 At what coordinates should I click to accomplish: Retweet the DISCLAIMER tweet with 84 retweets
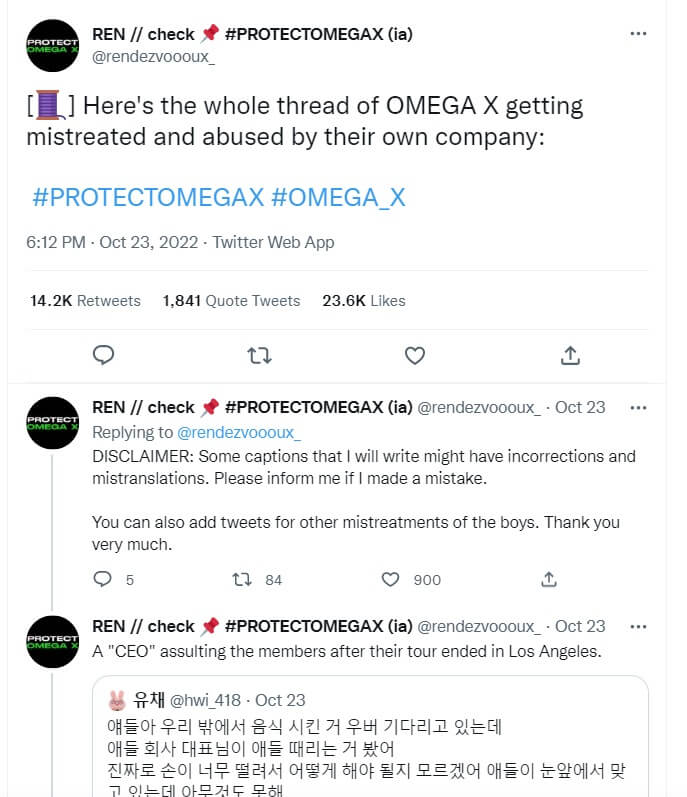242,579
